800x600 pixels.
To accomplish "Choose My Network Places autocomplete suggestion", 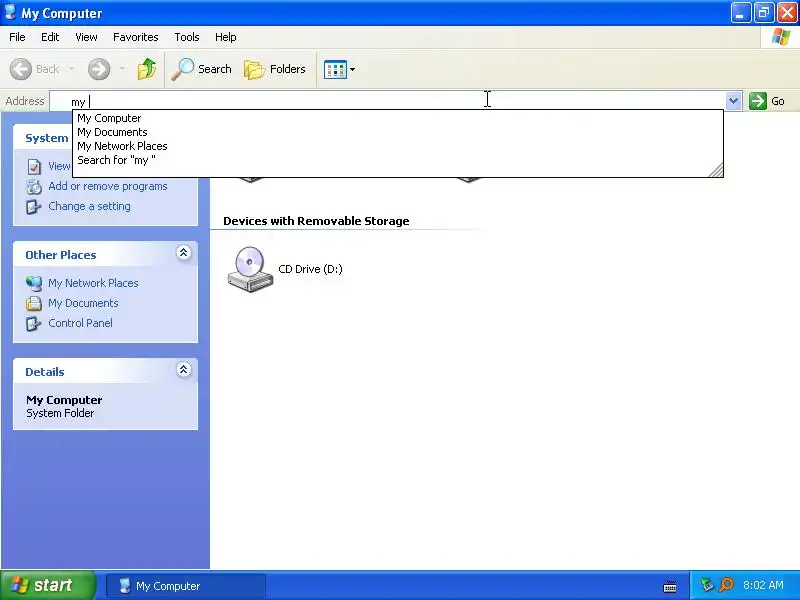I will (x=397, y=146).
